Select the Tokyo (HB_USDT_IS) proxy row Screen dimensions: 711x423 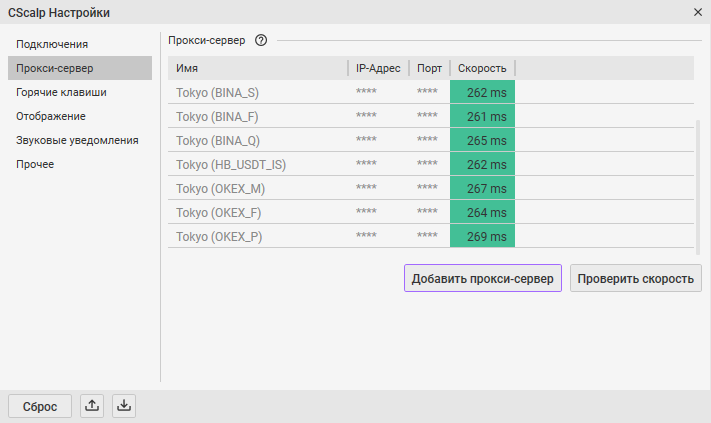coord(431,164)
